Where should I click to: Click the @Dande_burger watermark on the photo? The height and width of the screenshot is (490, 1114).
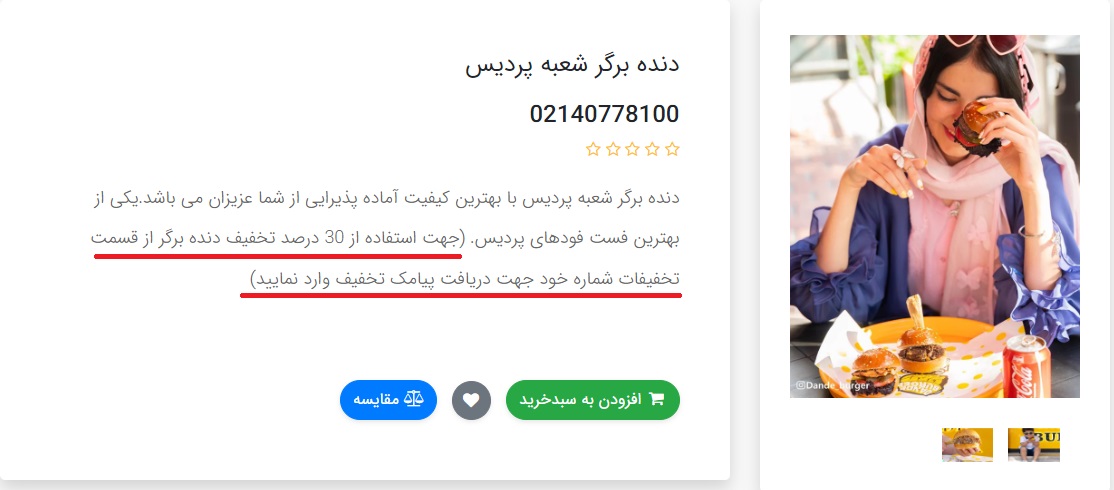(x=832, y=386)
